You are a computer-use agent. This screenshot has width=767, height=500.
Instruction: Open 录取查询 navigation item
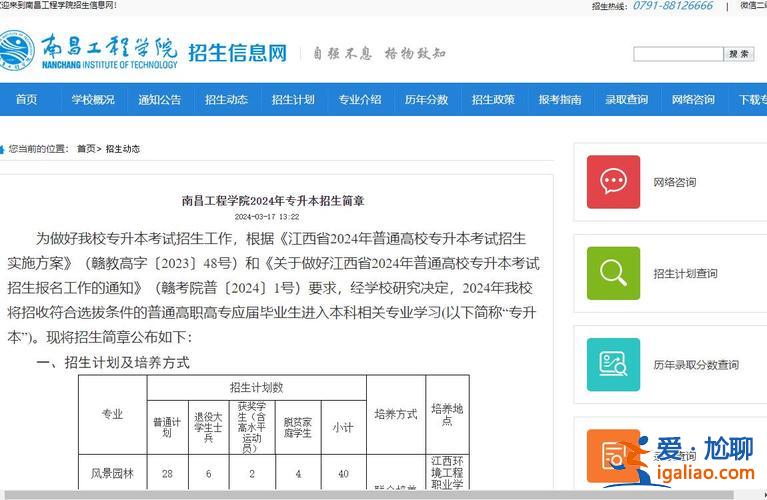pyautogui.click(x=626, y=100)
